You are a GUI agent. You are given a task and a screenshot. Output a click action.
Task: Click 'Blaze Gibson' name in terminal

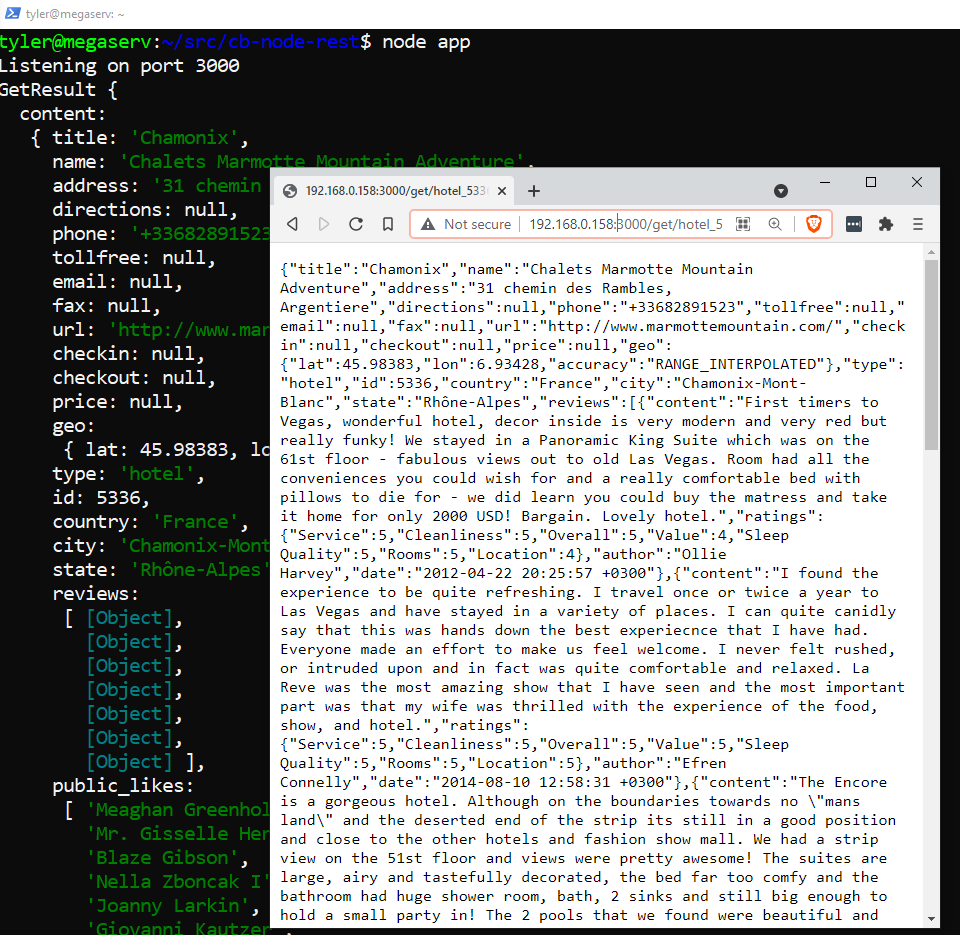(x=162, y=858)
